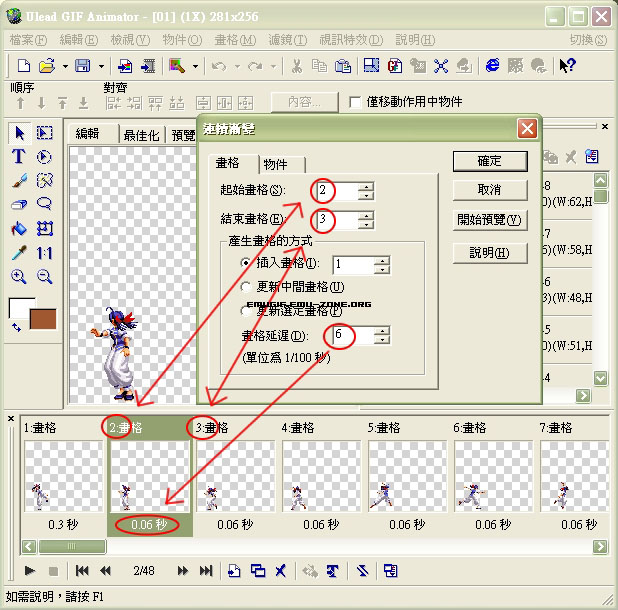
Task: Click the Undo arrow icon
Action: point(219,66)
